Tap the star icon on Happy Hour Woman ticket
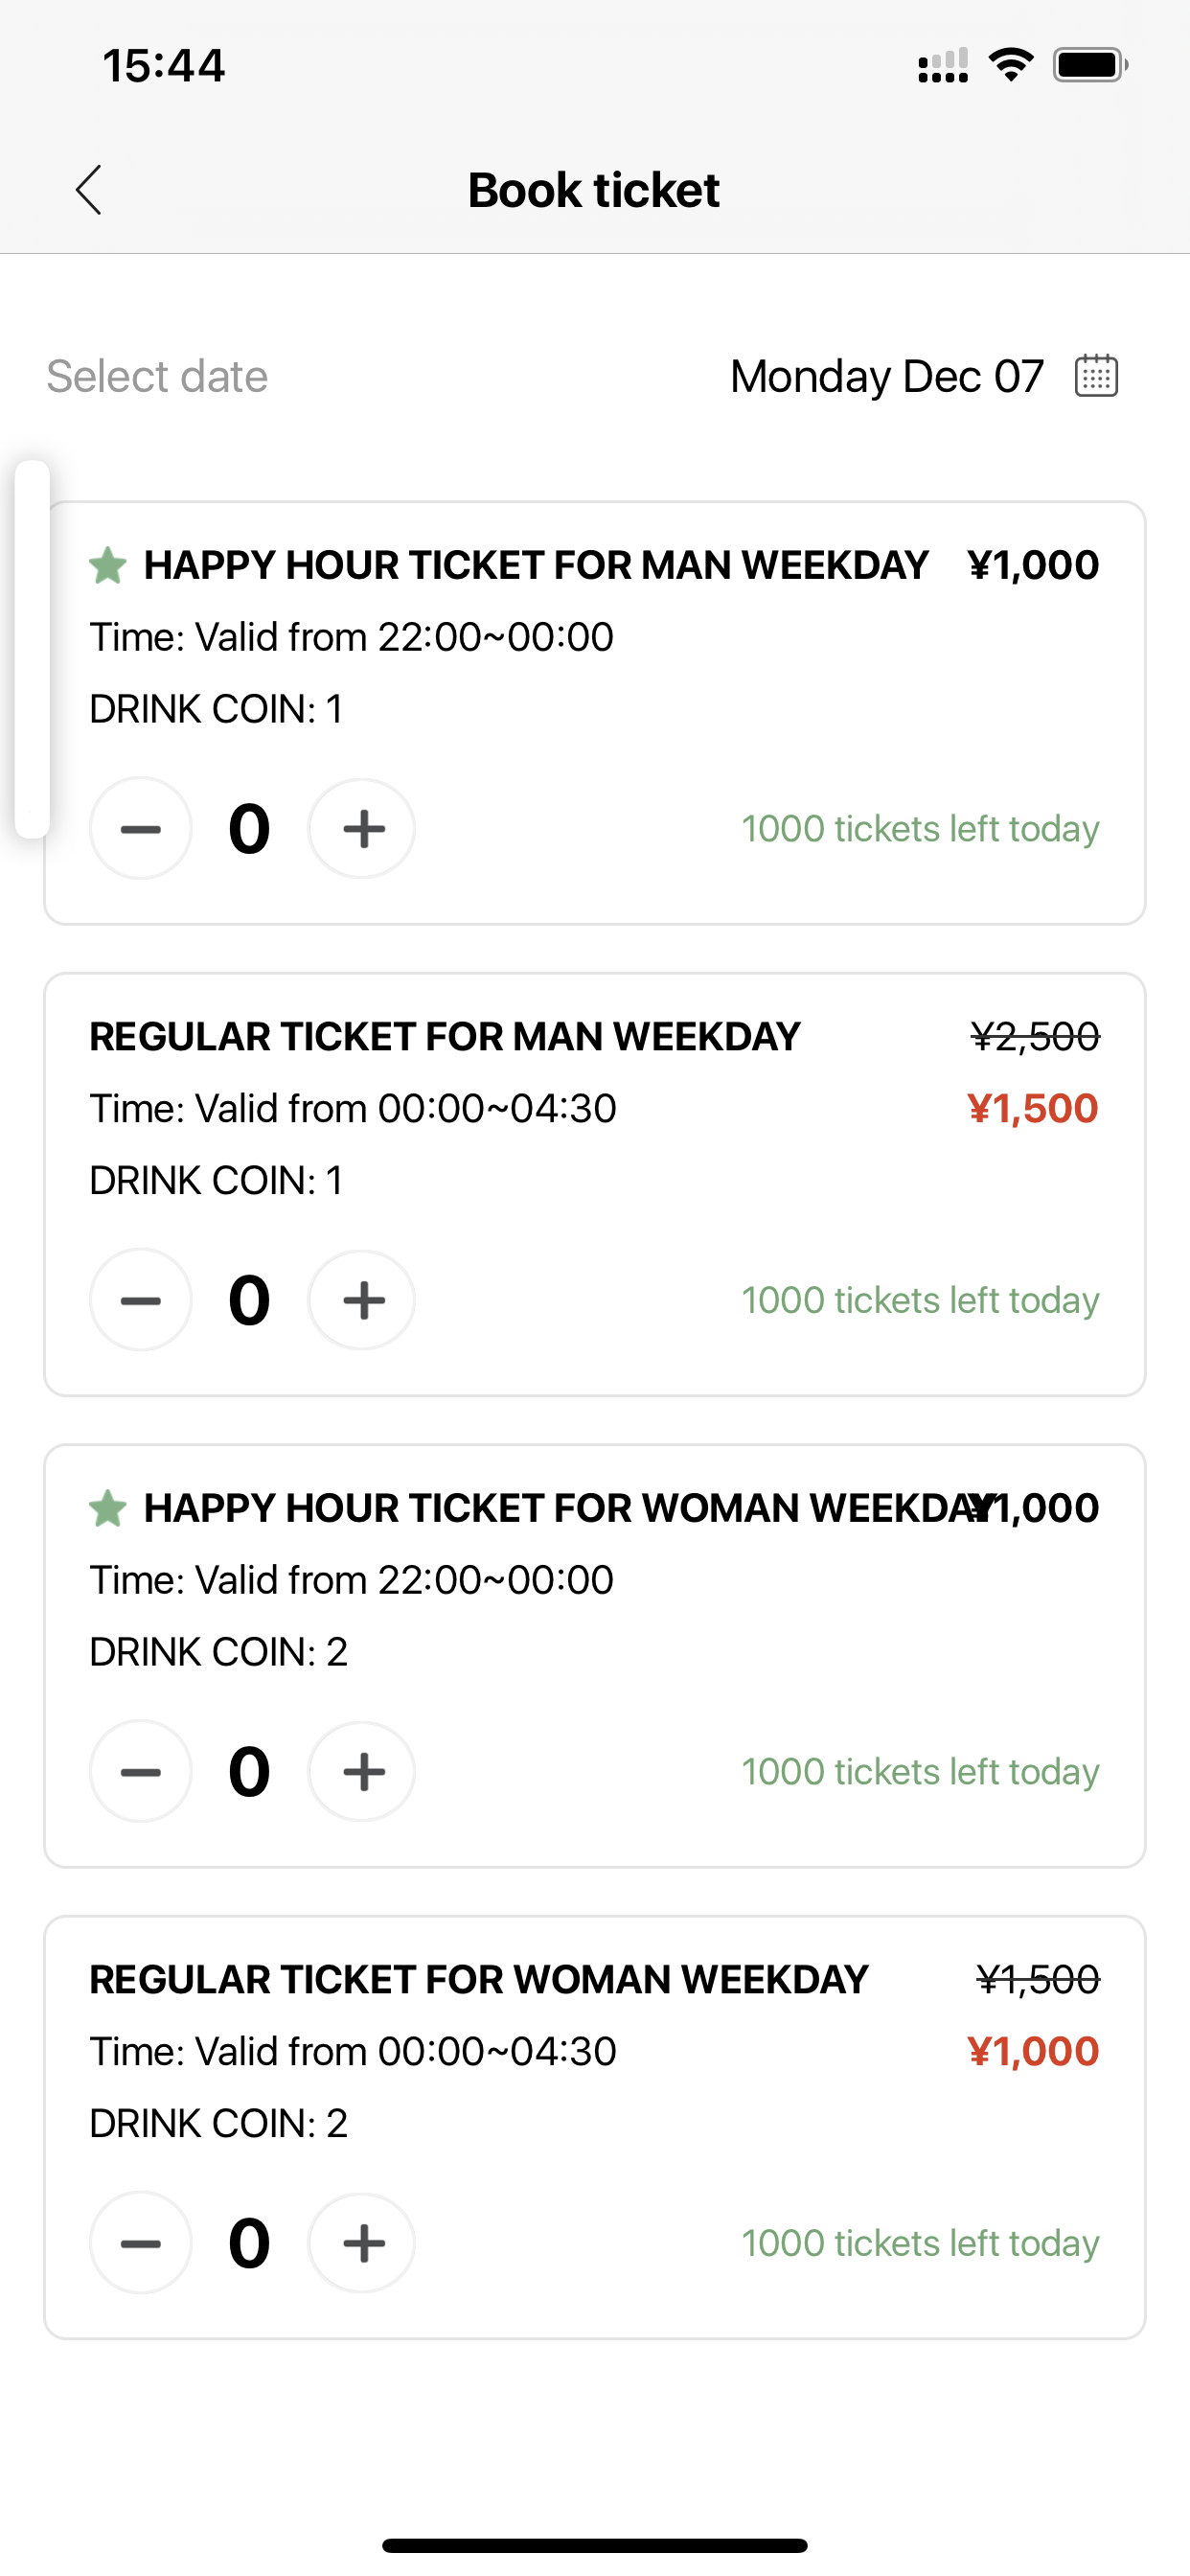Viewport: 1190px width, 2576px height. 108,1508
